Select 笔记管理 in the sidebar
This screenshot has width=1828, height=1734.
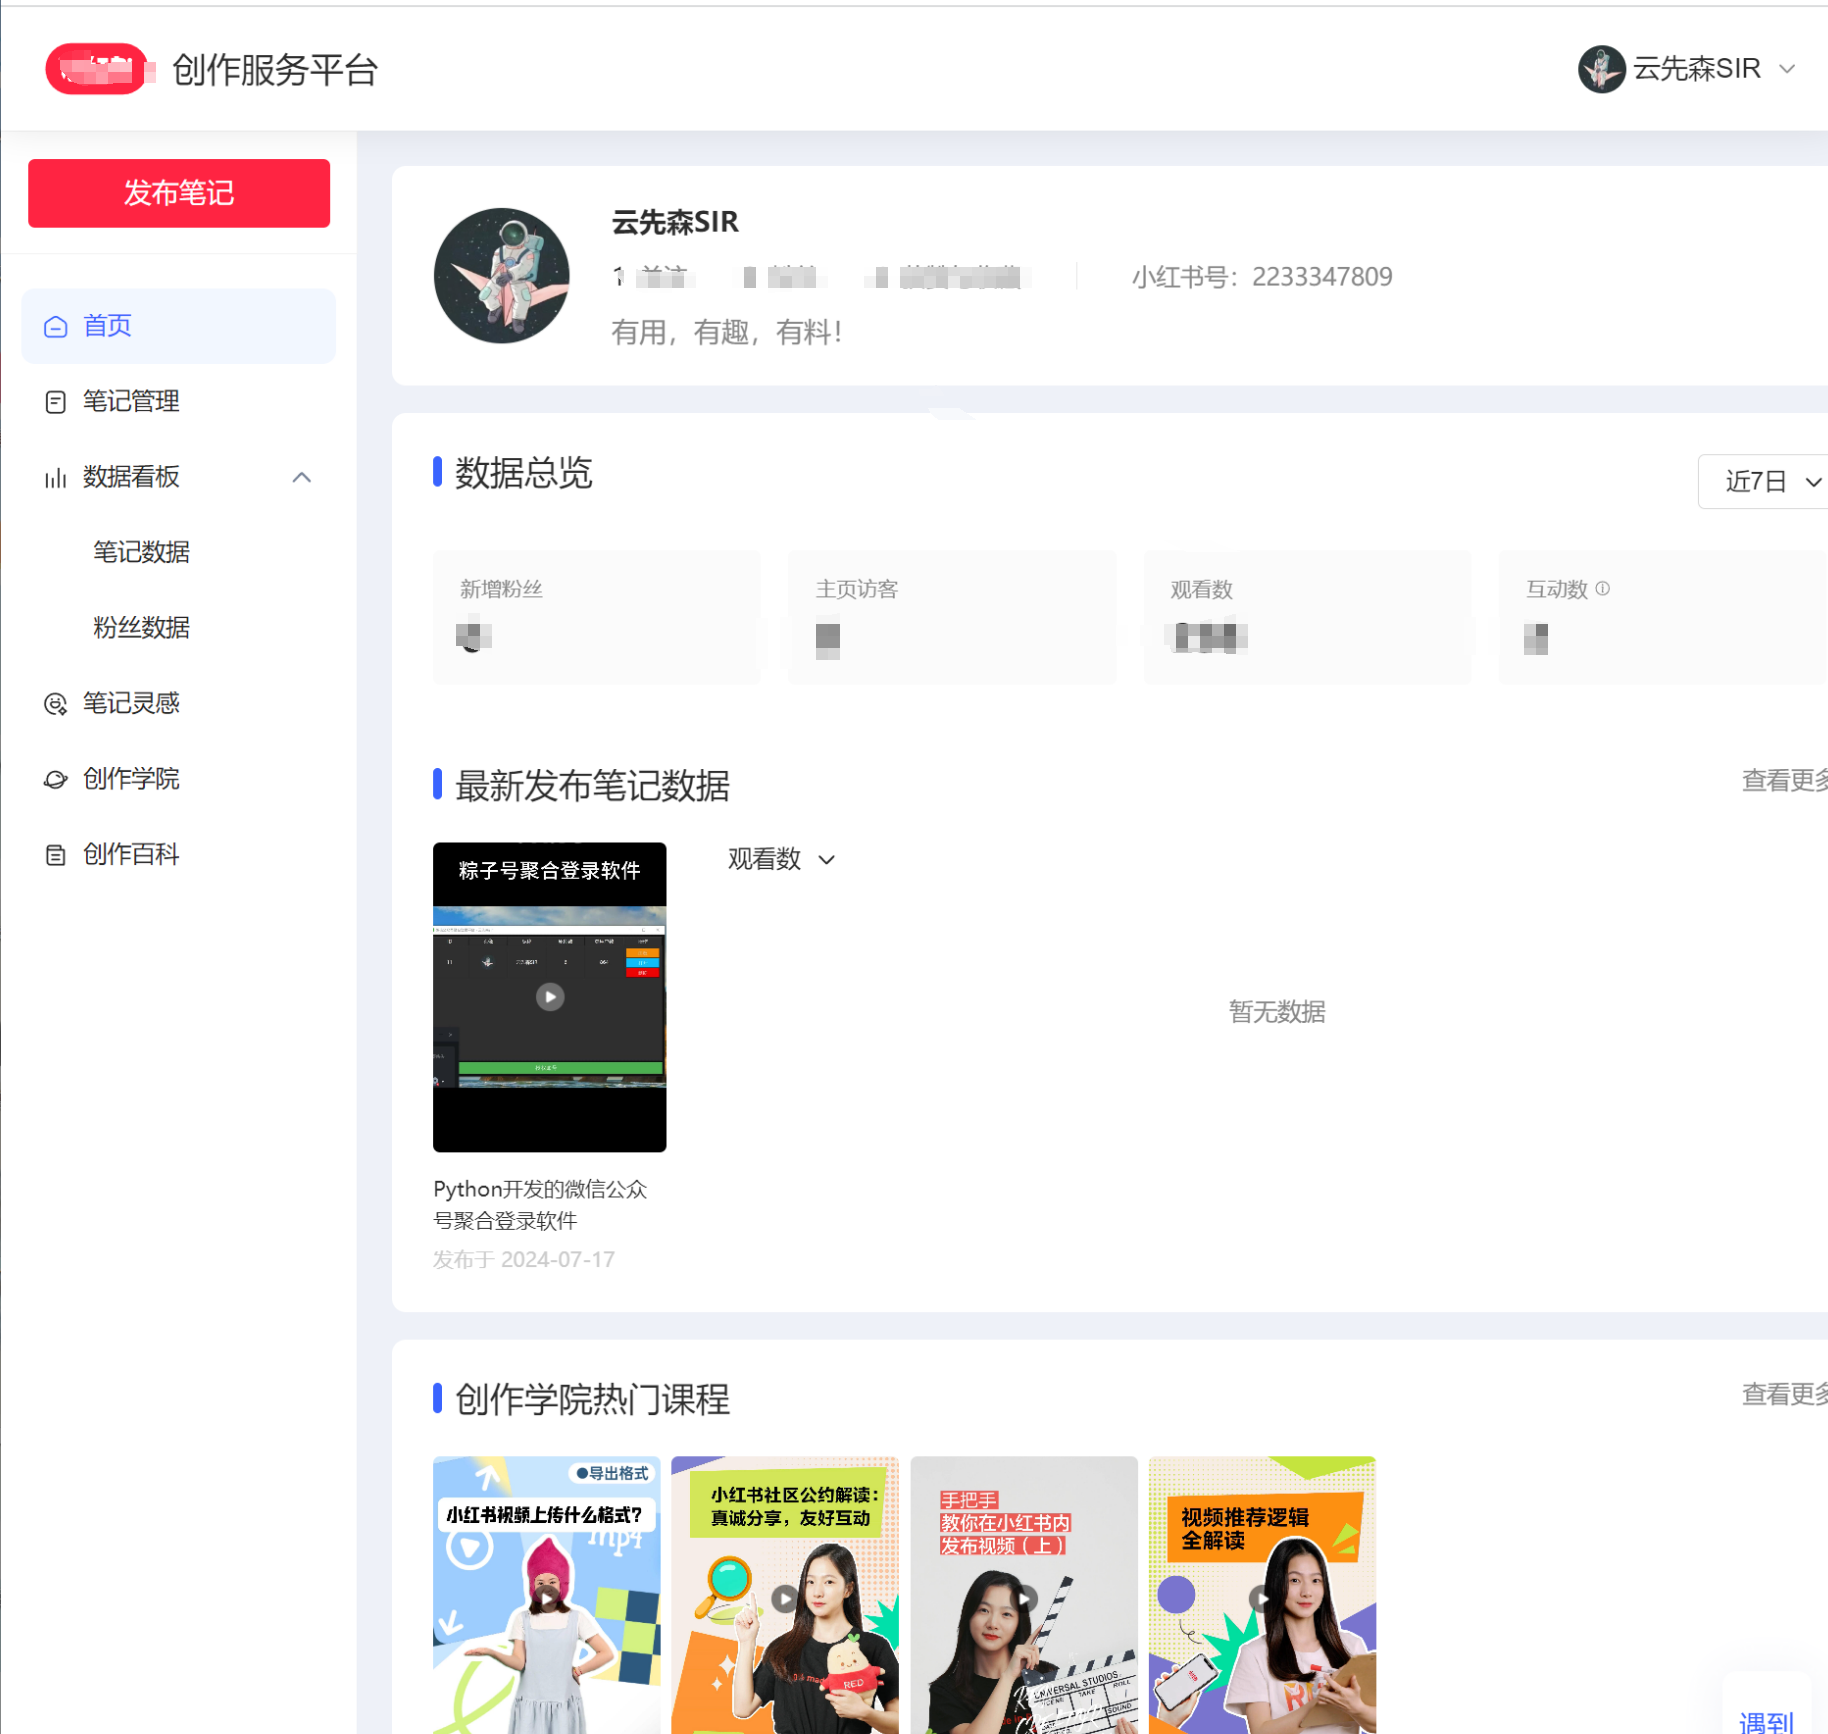click(x=131, y=401)
